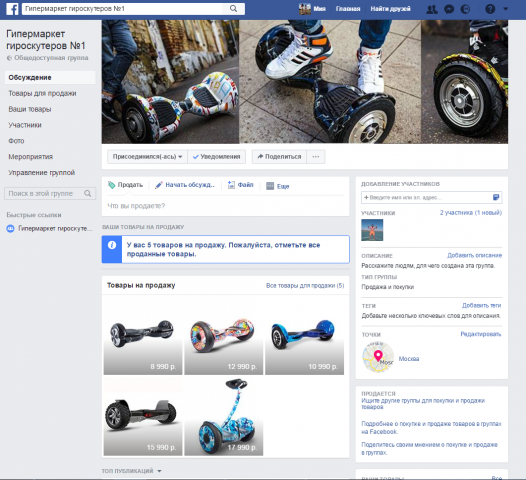This screenshot has width=526, height=480.
Task: Expand the Присоединился(-ась) dropdown
Action: (147, 157)
